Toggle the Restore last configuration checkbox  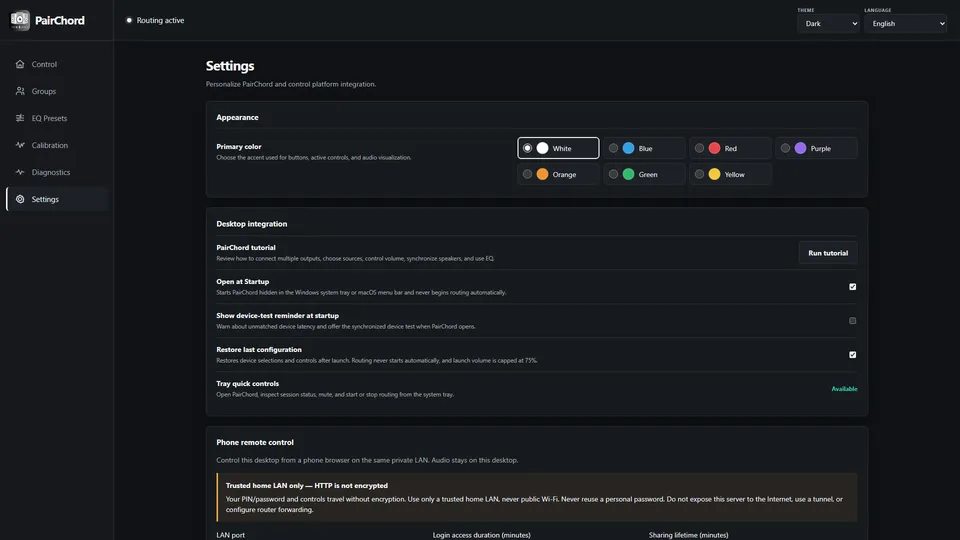(x=853, y=354)
